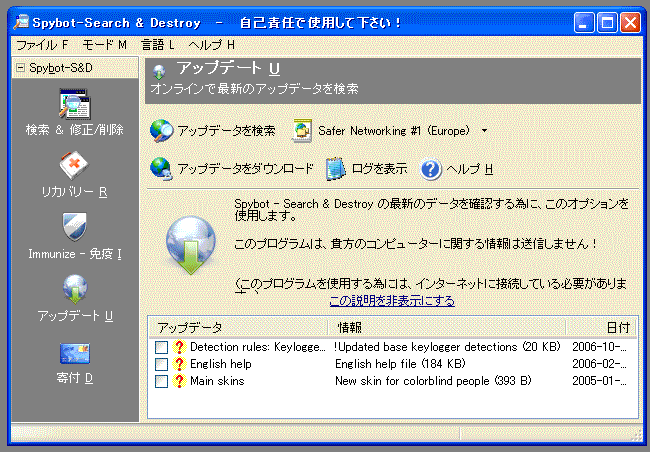Open the ヘルプ H menu in menu bar
Image resolution: width=650 pixels, height=452 pixels.
[x=211, y=44]
